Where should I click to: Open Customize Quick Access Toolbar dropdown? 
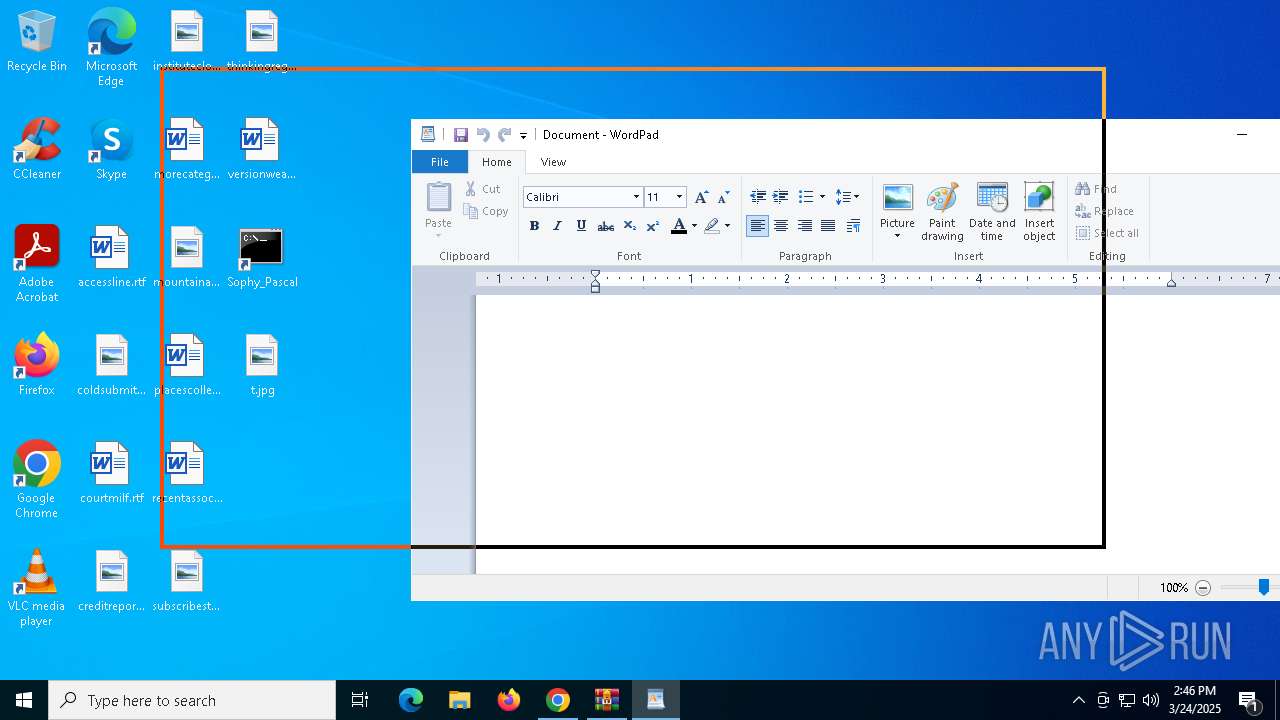click(x=523, y=136)
